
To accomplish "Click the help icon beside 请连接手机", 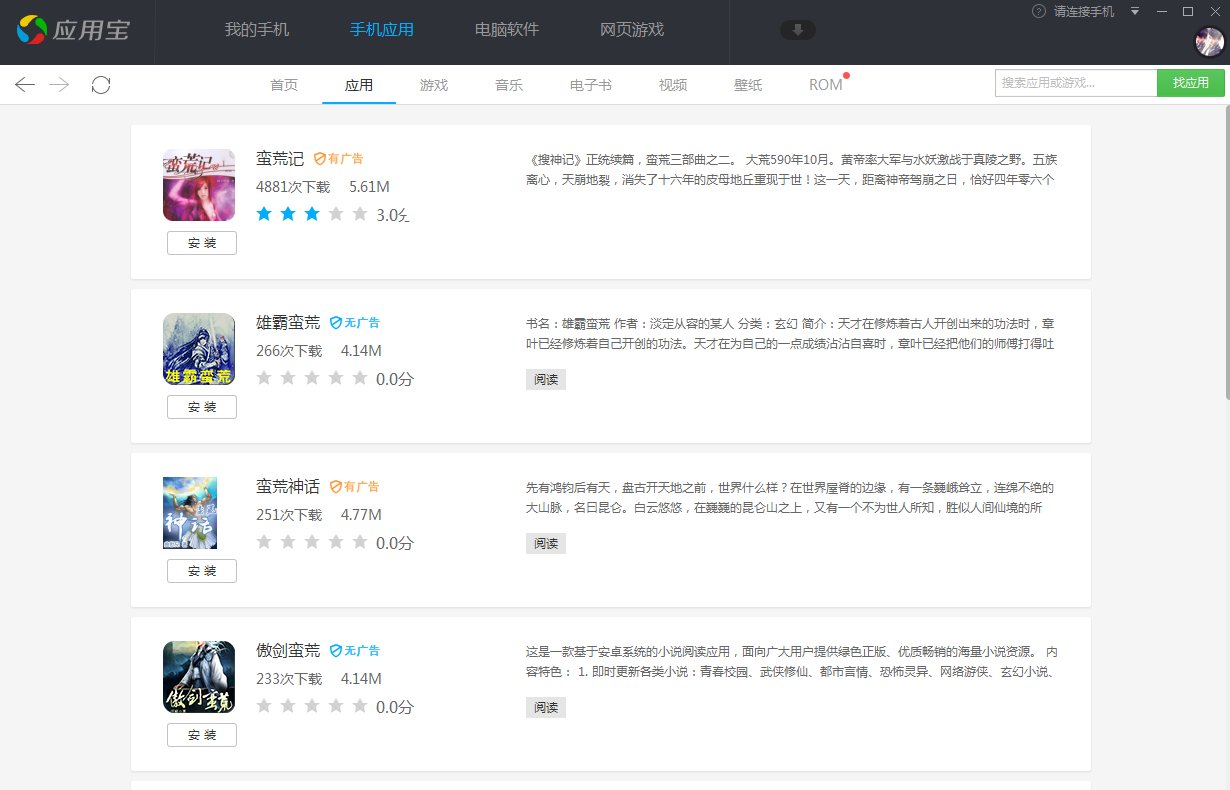I will point(1039,11).
